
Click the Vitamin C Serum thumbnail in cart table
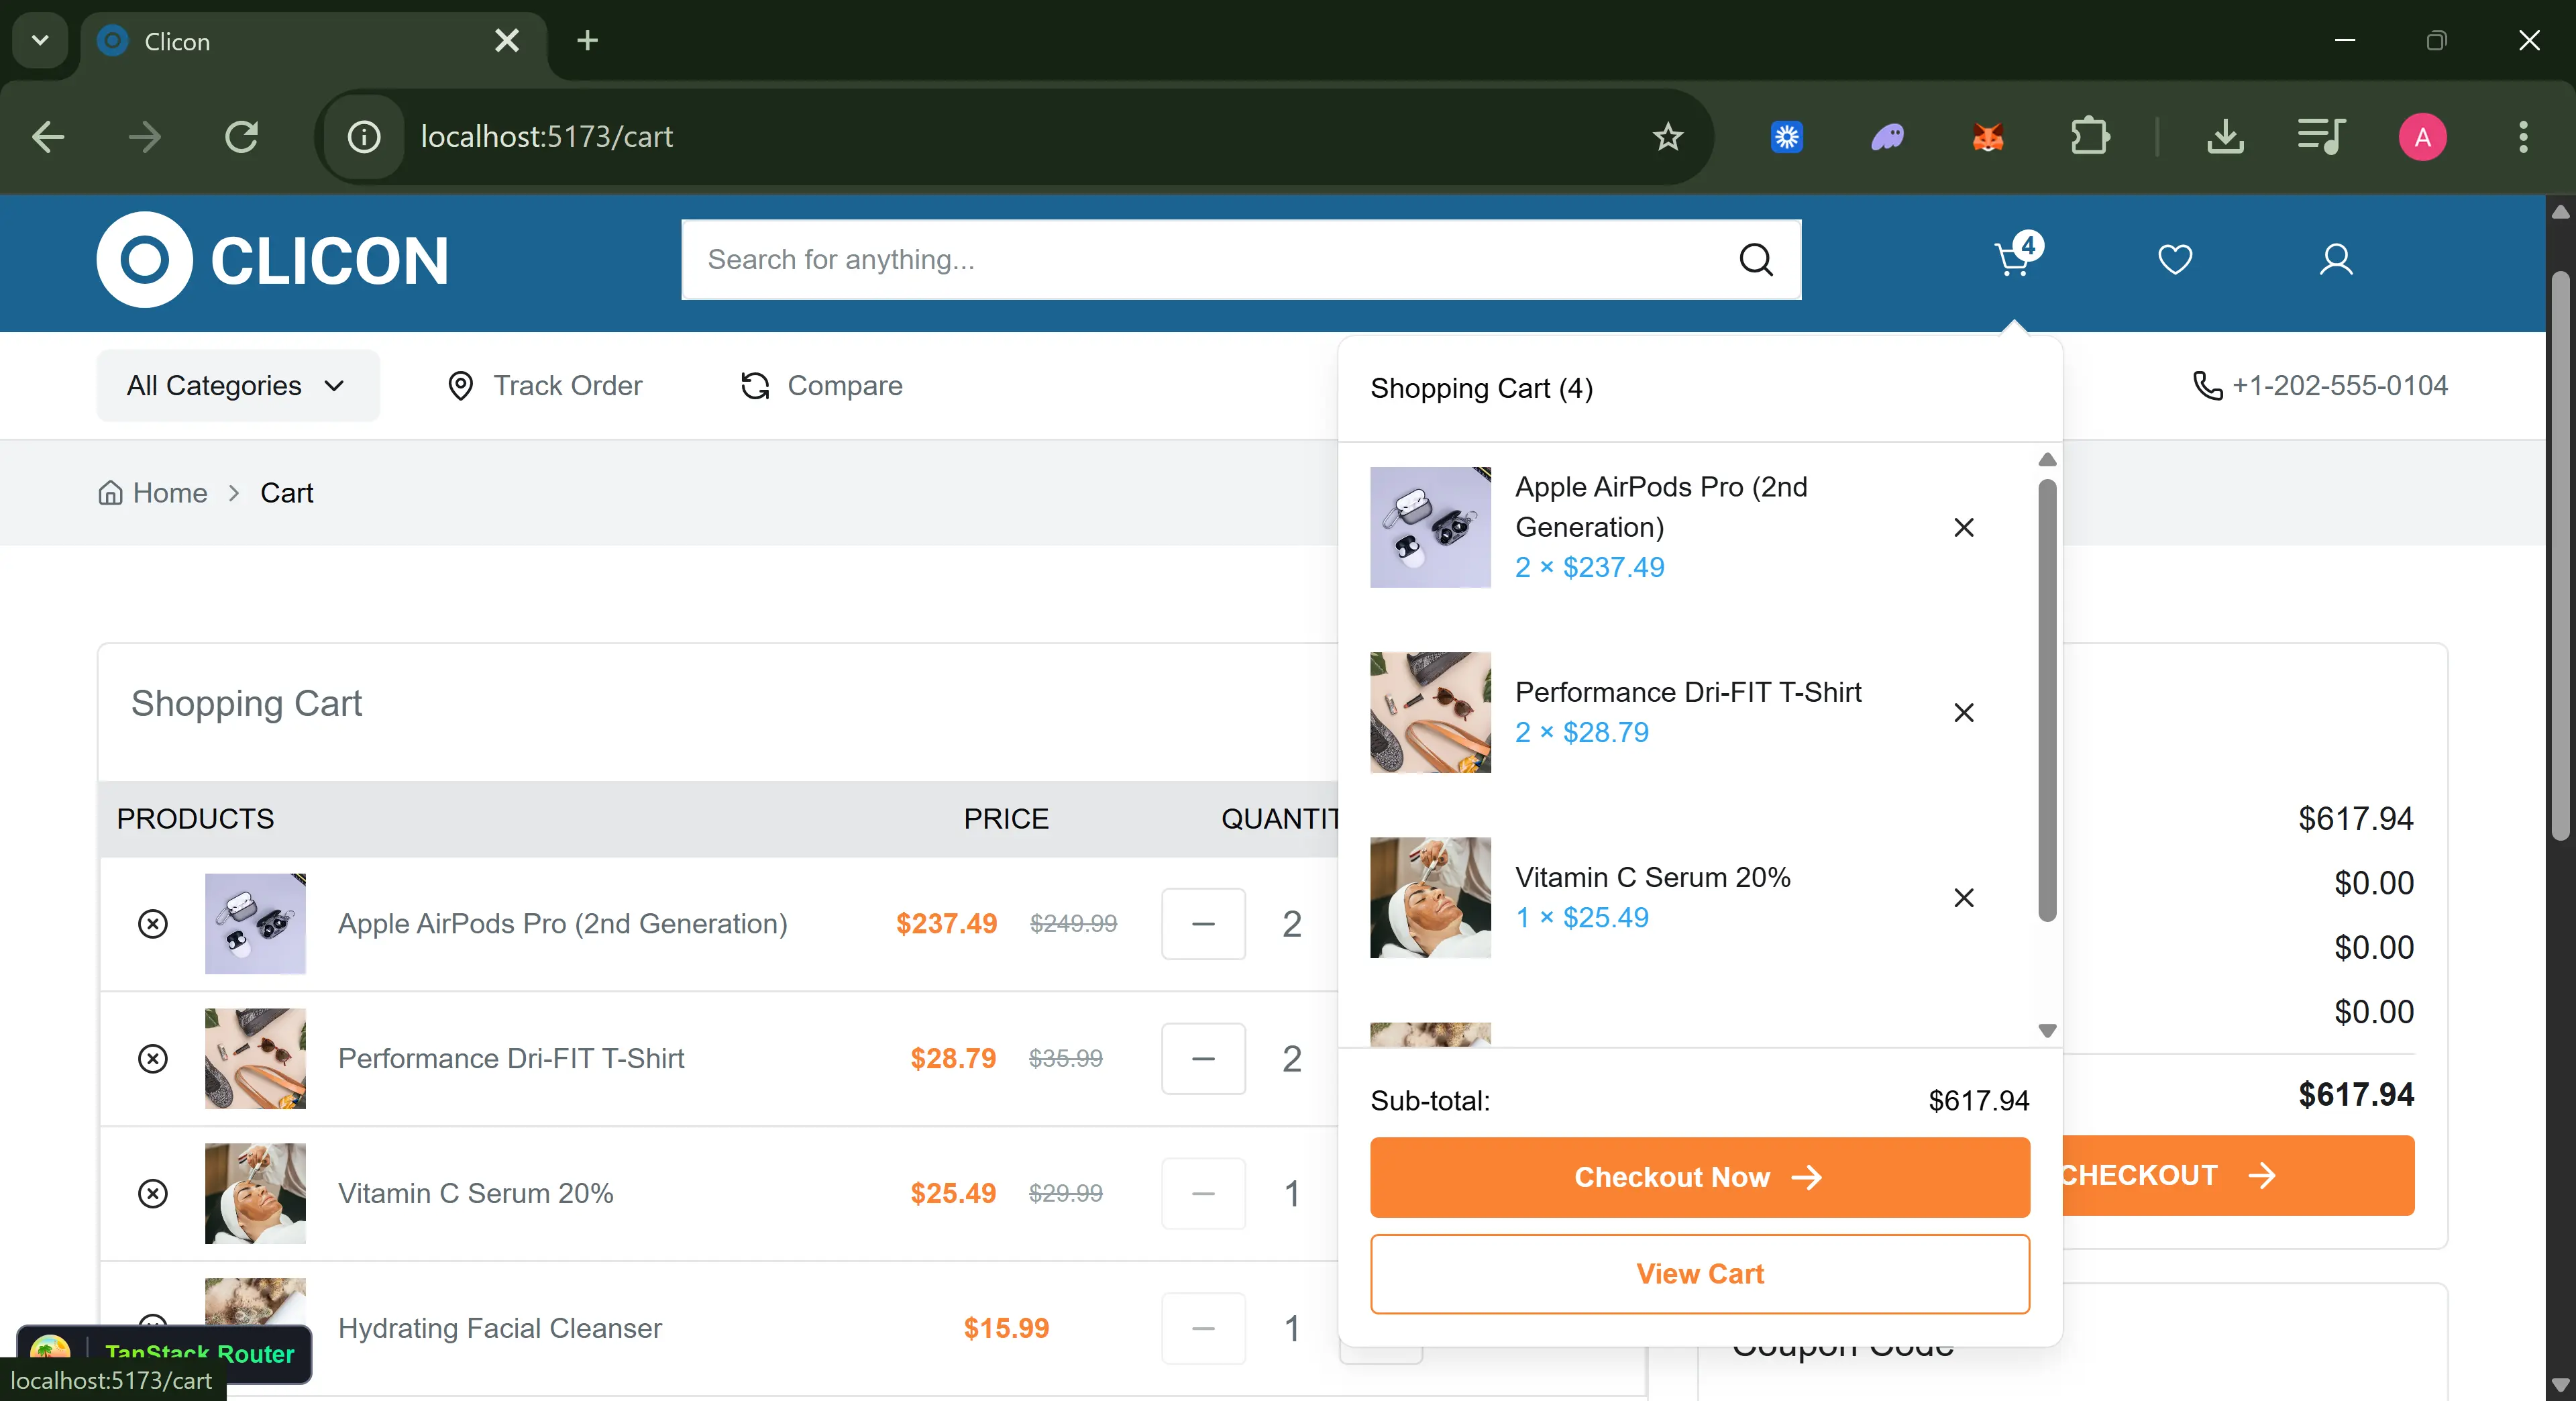[255, 1193]
